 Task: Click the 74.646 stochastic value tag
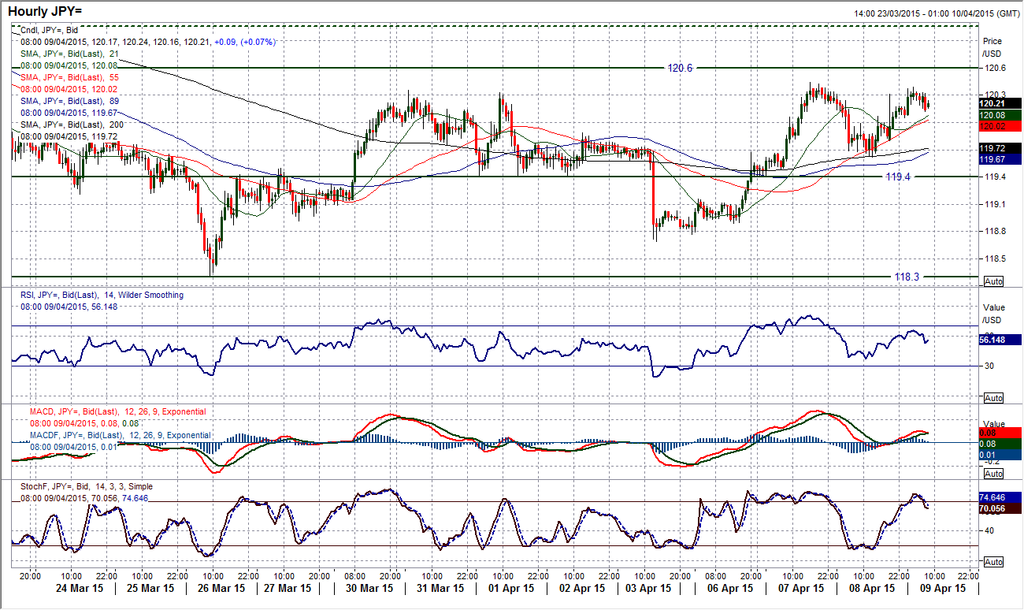(x=999, y=497)
